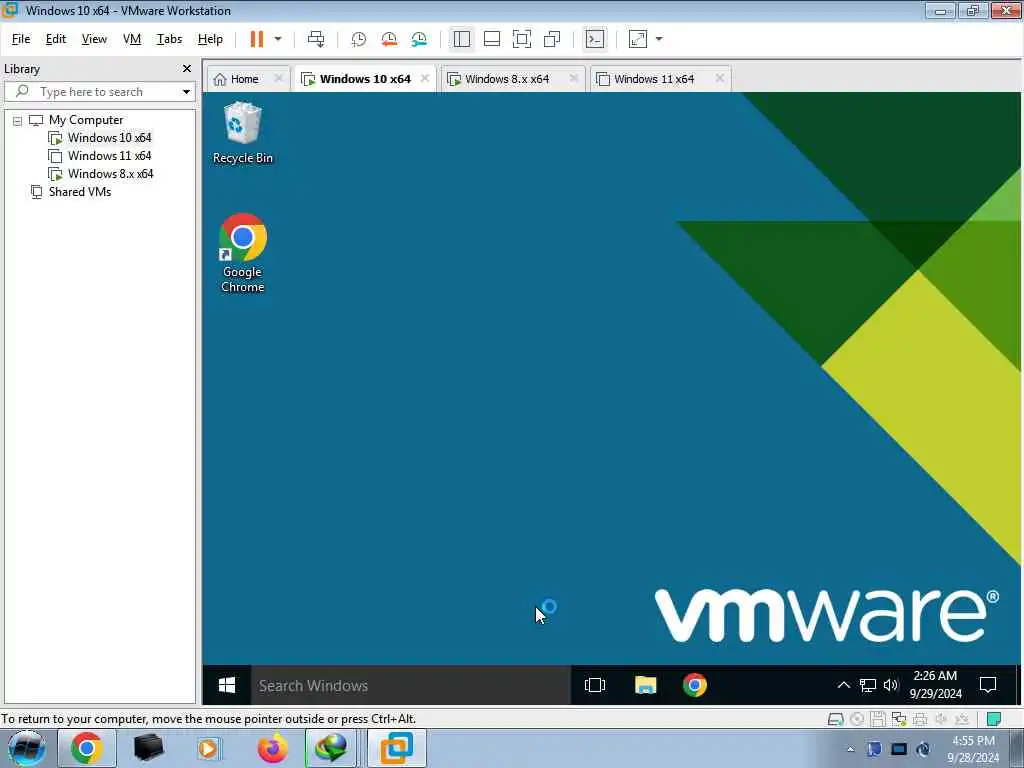The width and height of the screenshot is (1024, 768).
Task: Open stretch options dropdown arrow
Action: click(659, 39)
